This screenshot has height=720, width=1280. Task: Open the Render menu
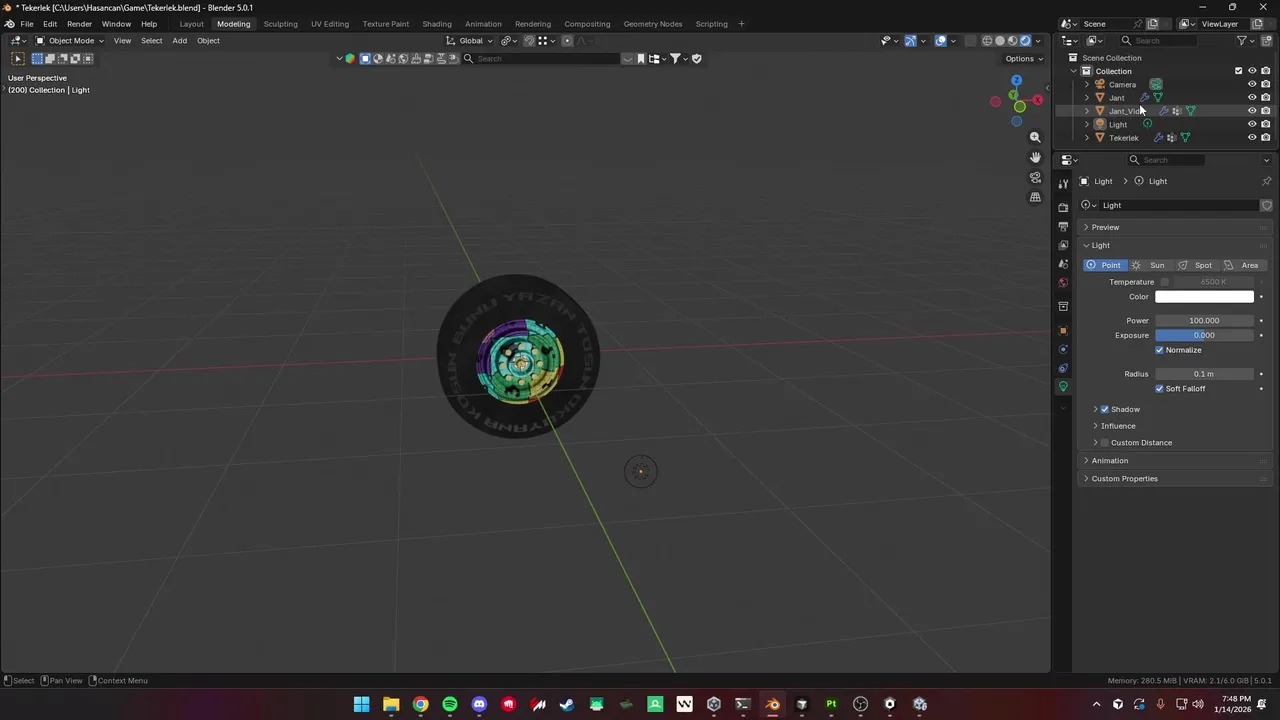click(79, 24)
